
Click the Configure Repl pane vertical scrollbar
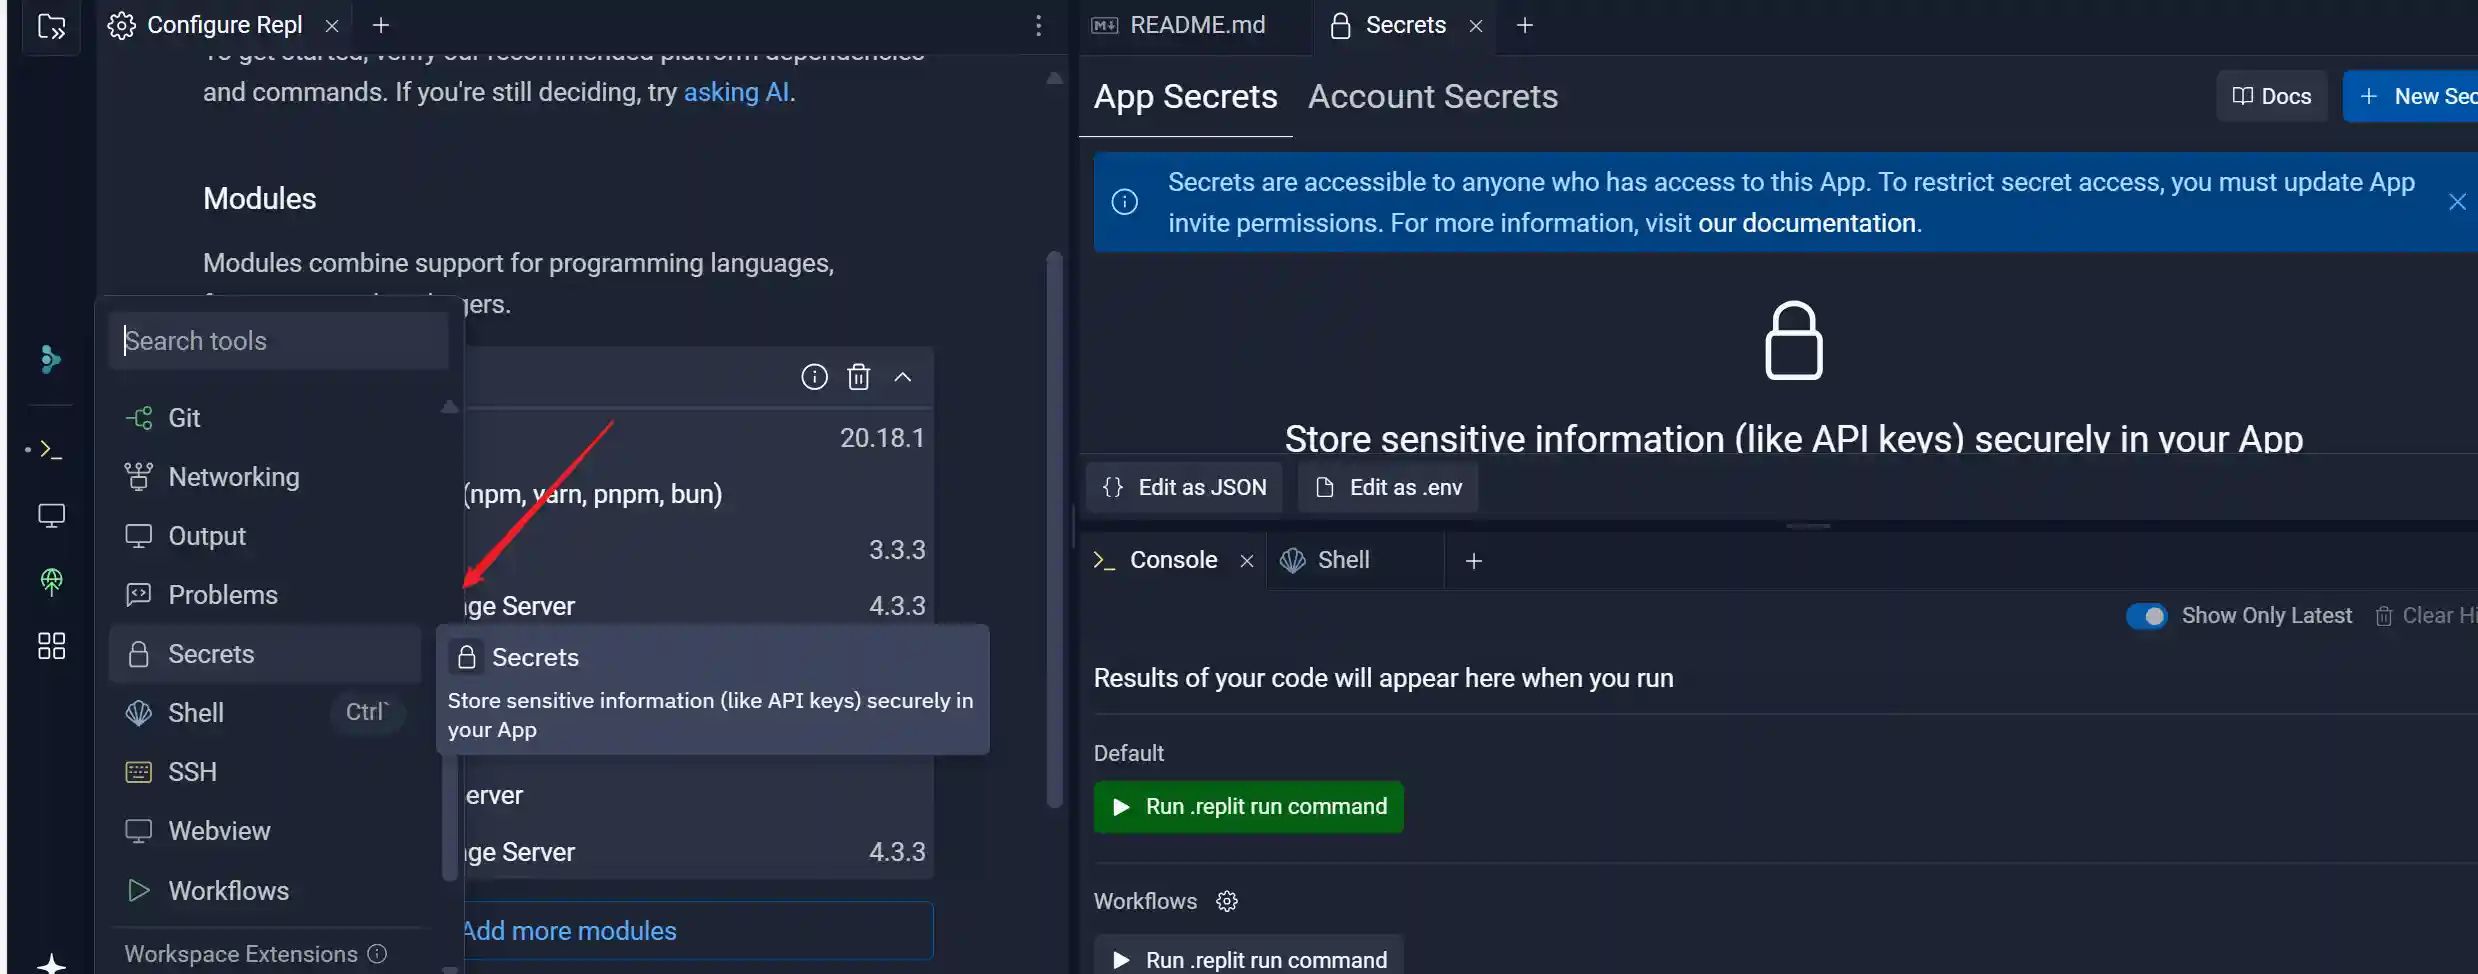(1054, 530)
